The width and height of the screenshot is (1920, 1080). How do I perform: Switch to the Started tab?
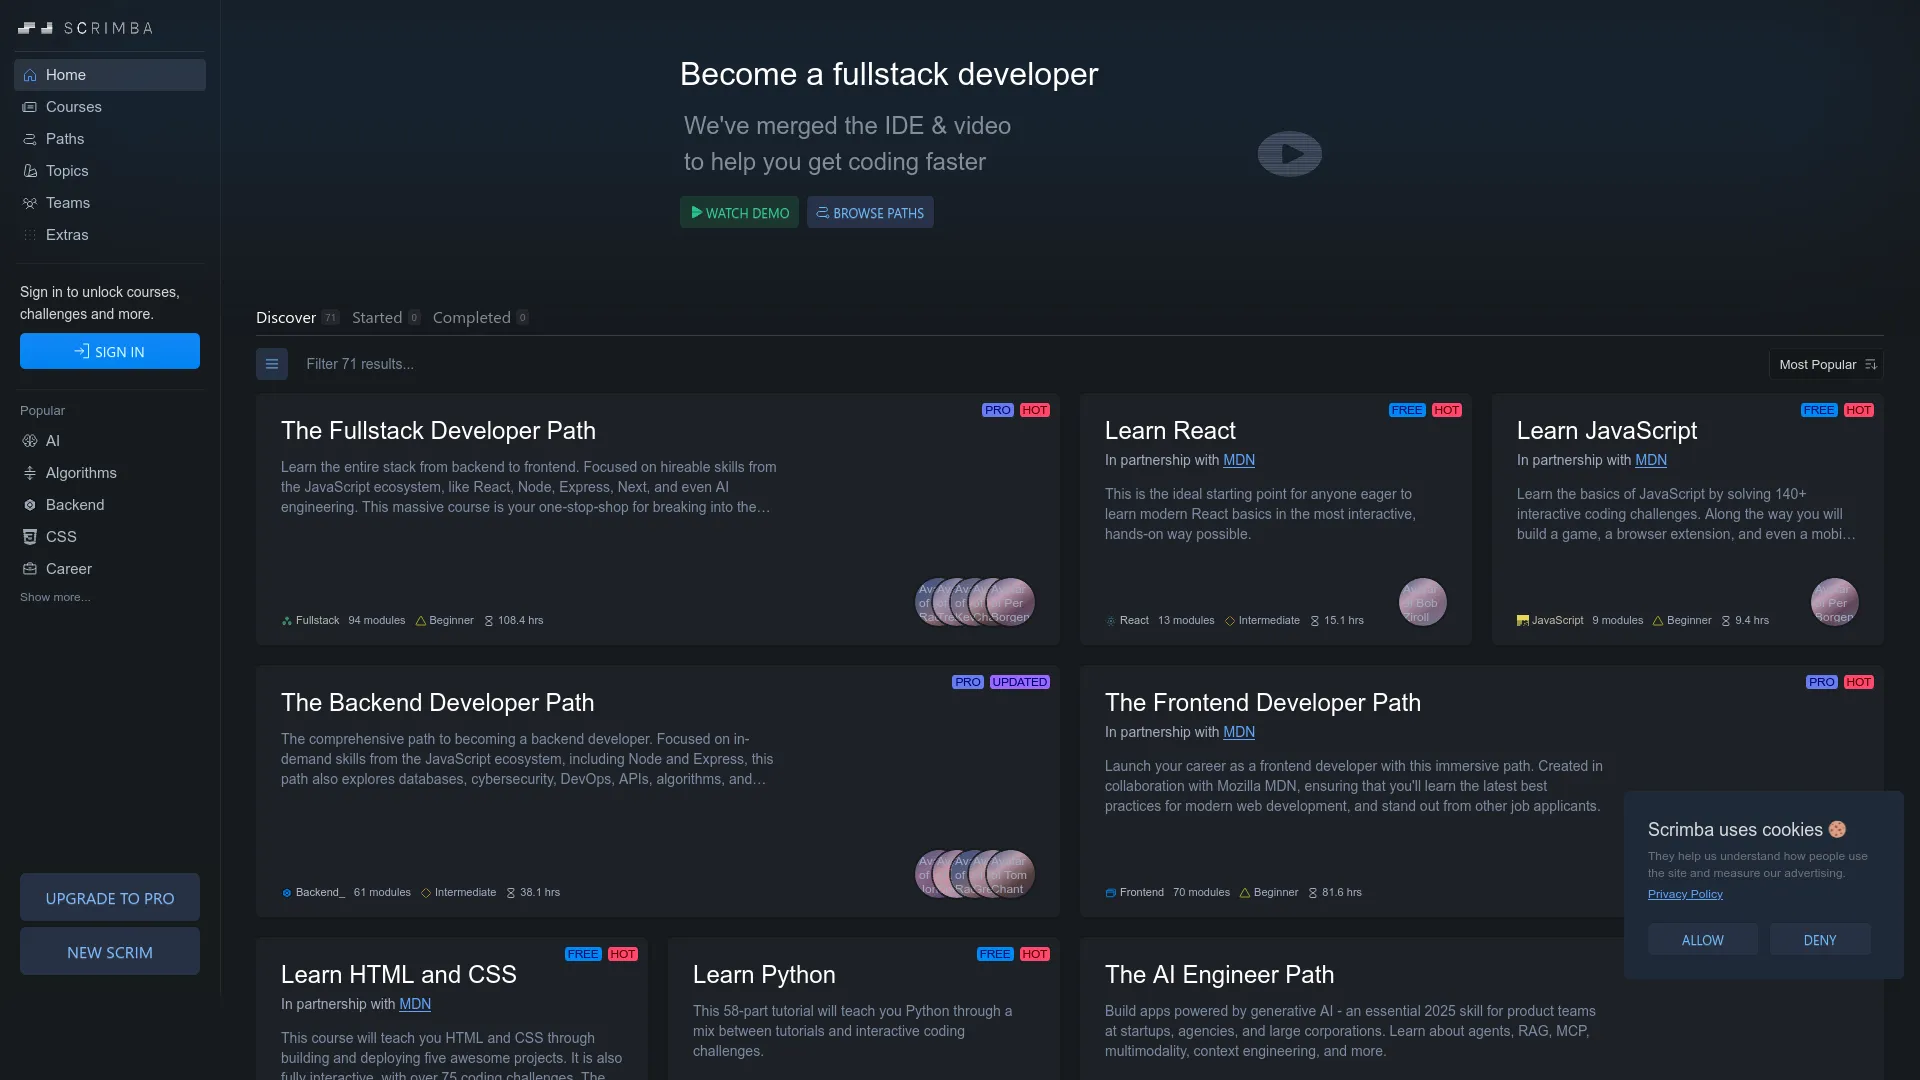(386, 317)
